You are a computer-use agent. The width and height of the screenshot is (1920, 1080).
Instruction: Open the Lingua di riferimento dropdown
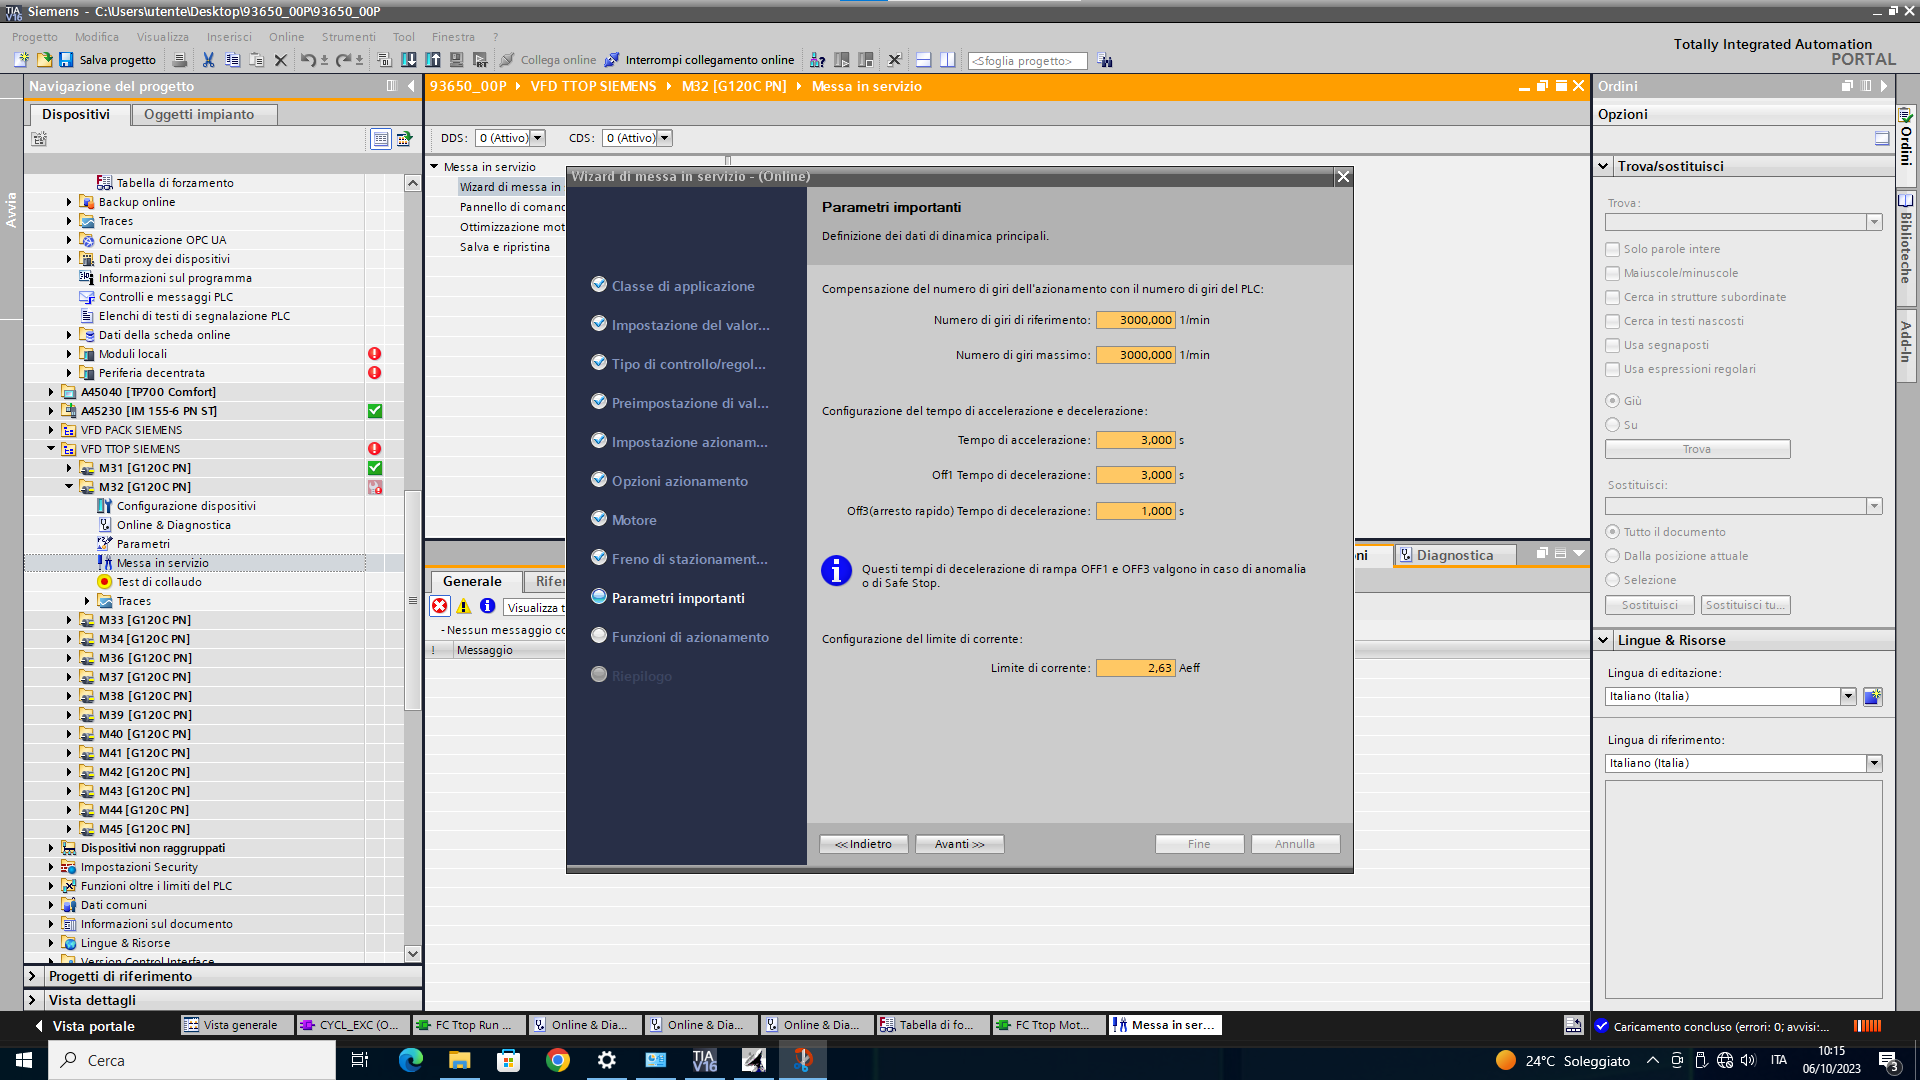pos(1874,763)
